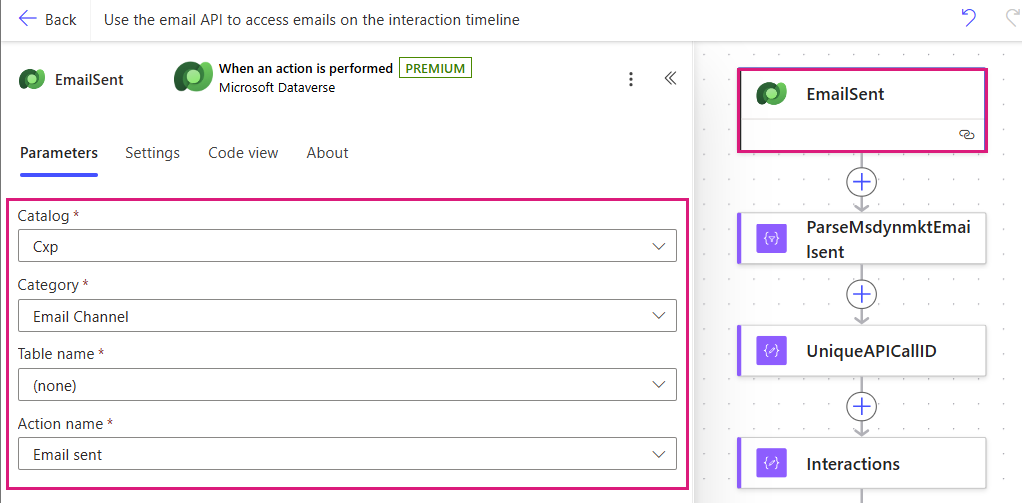Click the Dataverse icon beside EmailSent panel title

[x=33, y=79]
